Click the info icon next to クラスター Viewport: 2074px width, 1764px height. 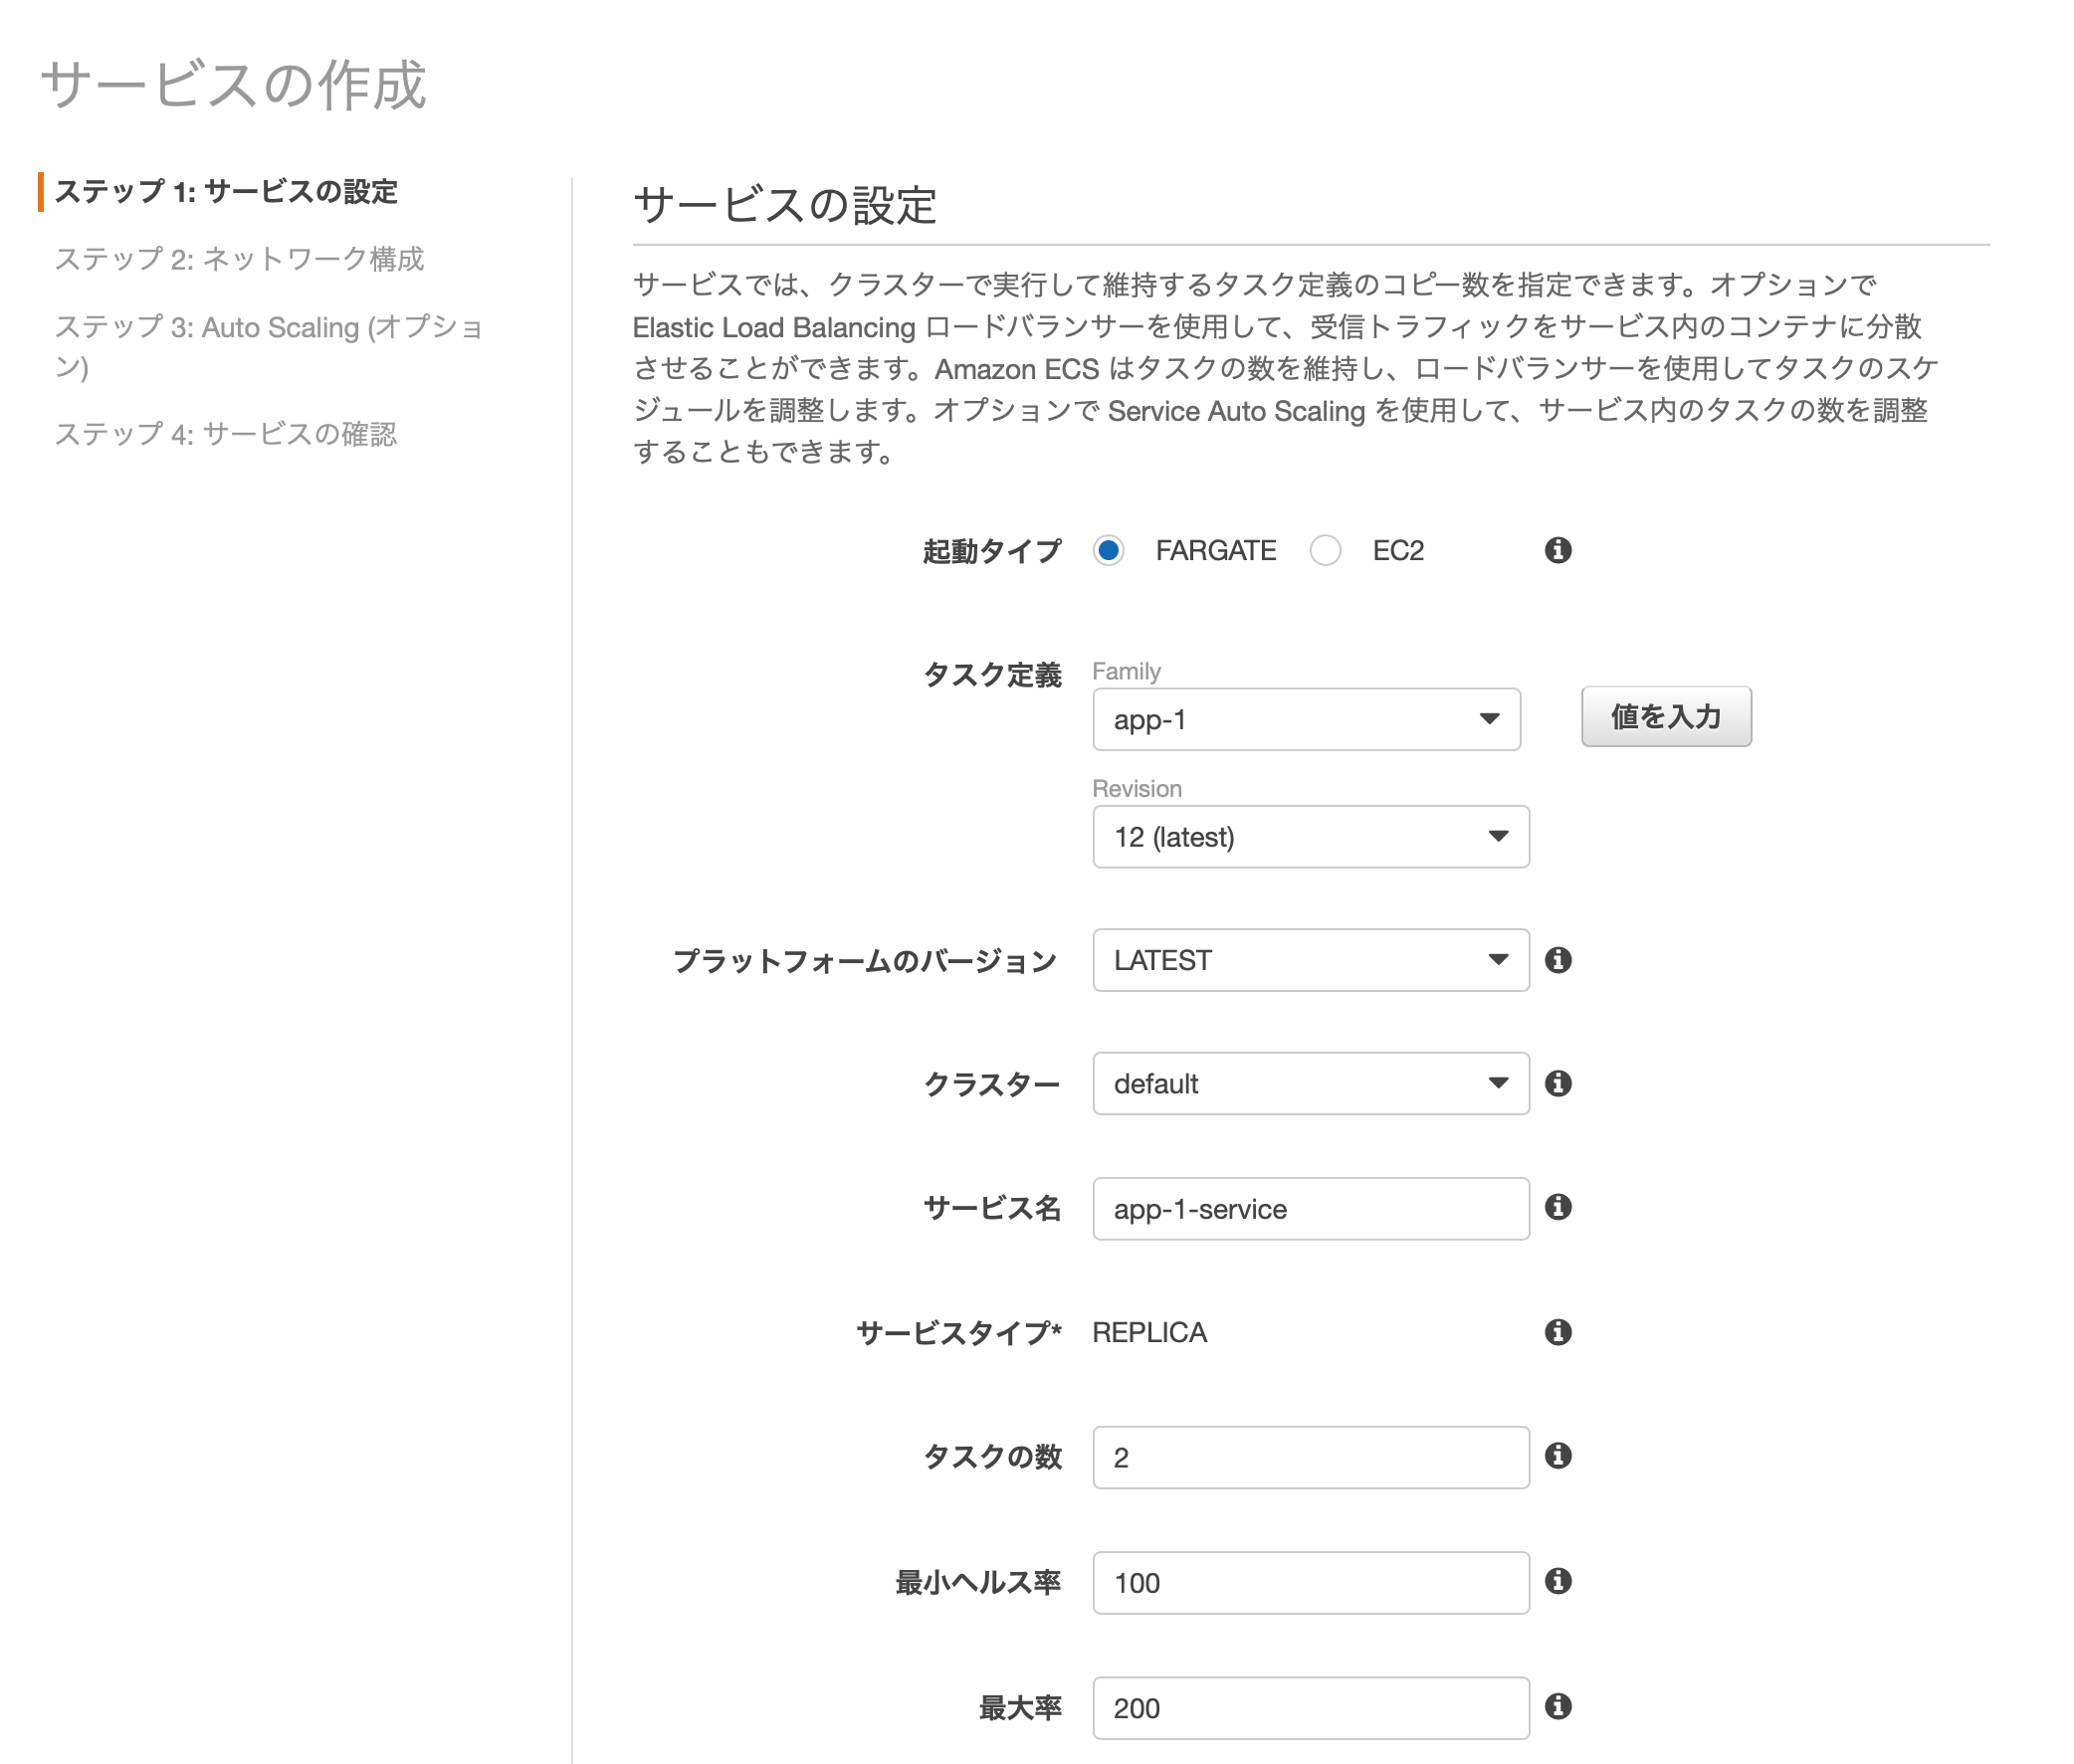coord(1561,1083)
